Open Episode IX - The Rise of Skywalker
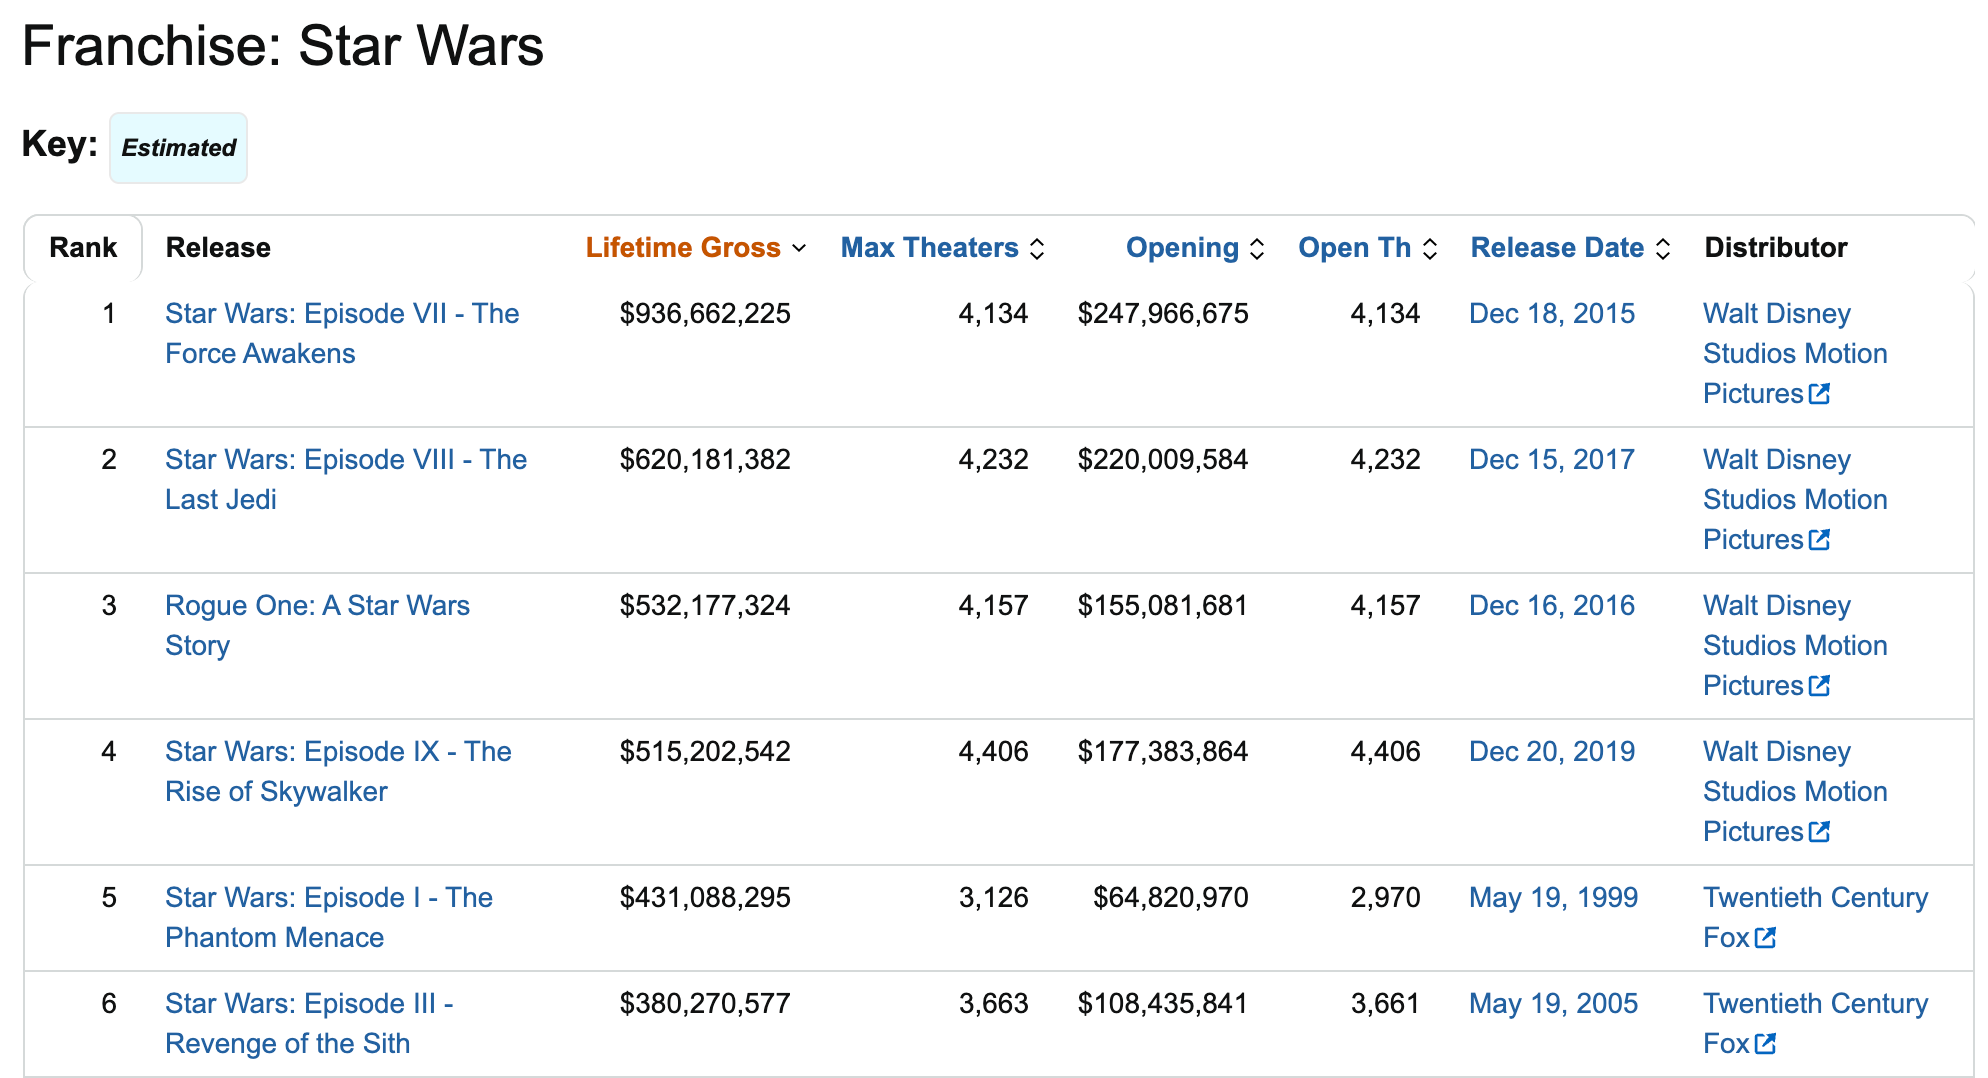Screen dimensions: 1988x1078 coord(338,772)
